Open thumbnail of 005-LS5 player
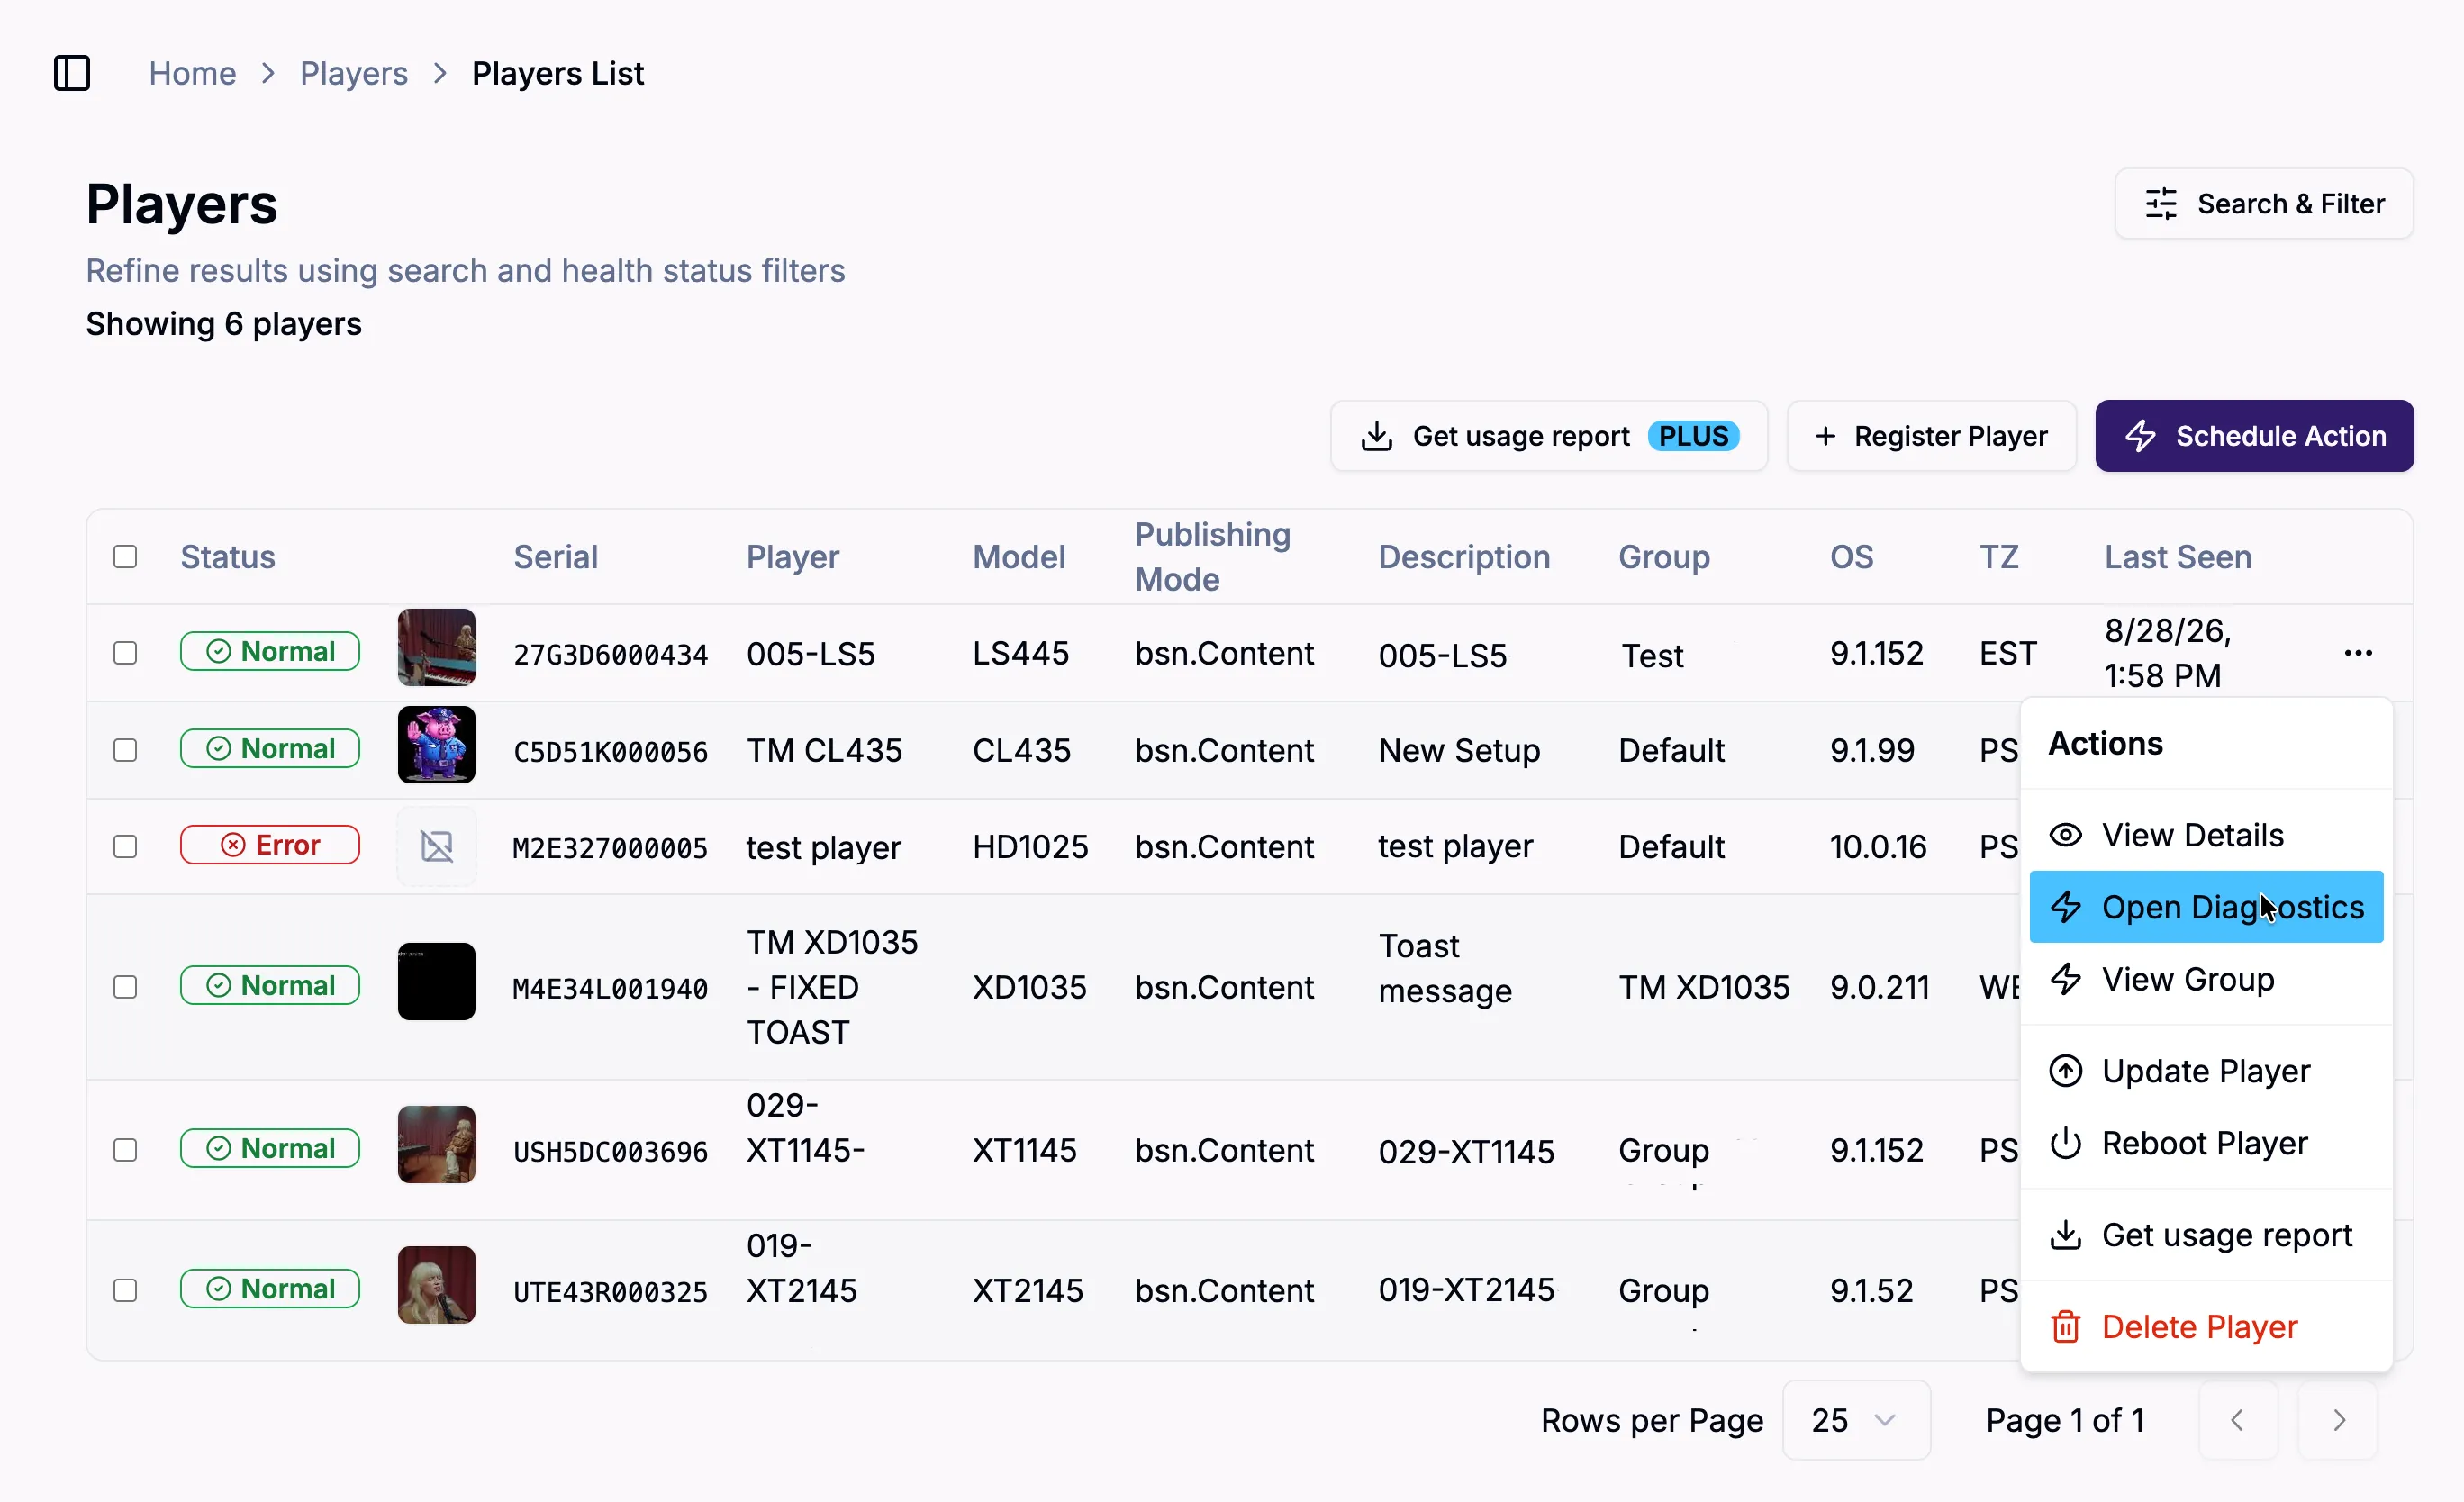 click(x=436, y=647)
